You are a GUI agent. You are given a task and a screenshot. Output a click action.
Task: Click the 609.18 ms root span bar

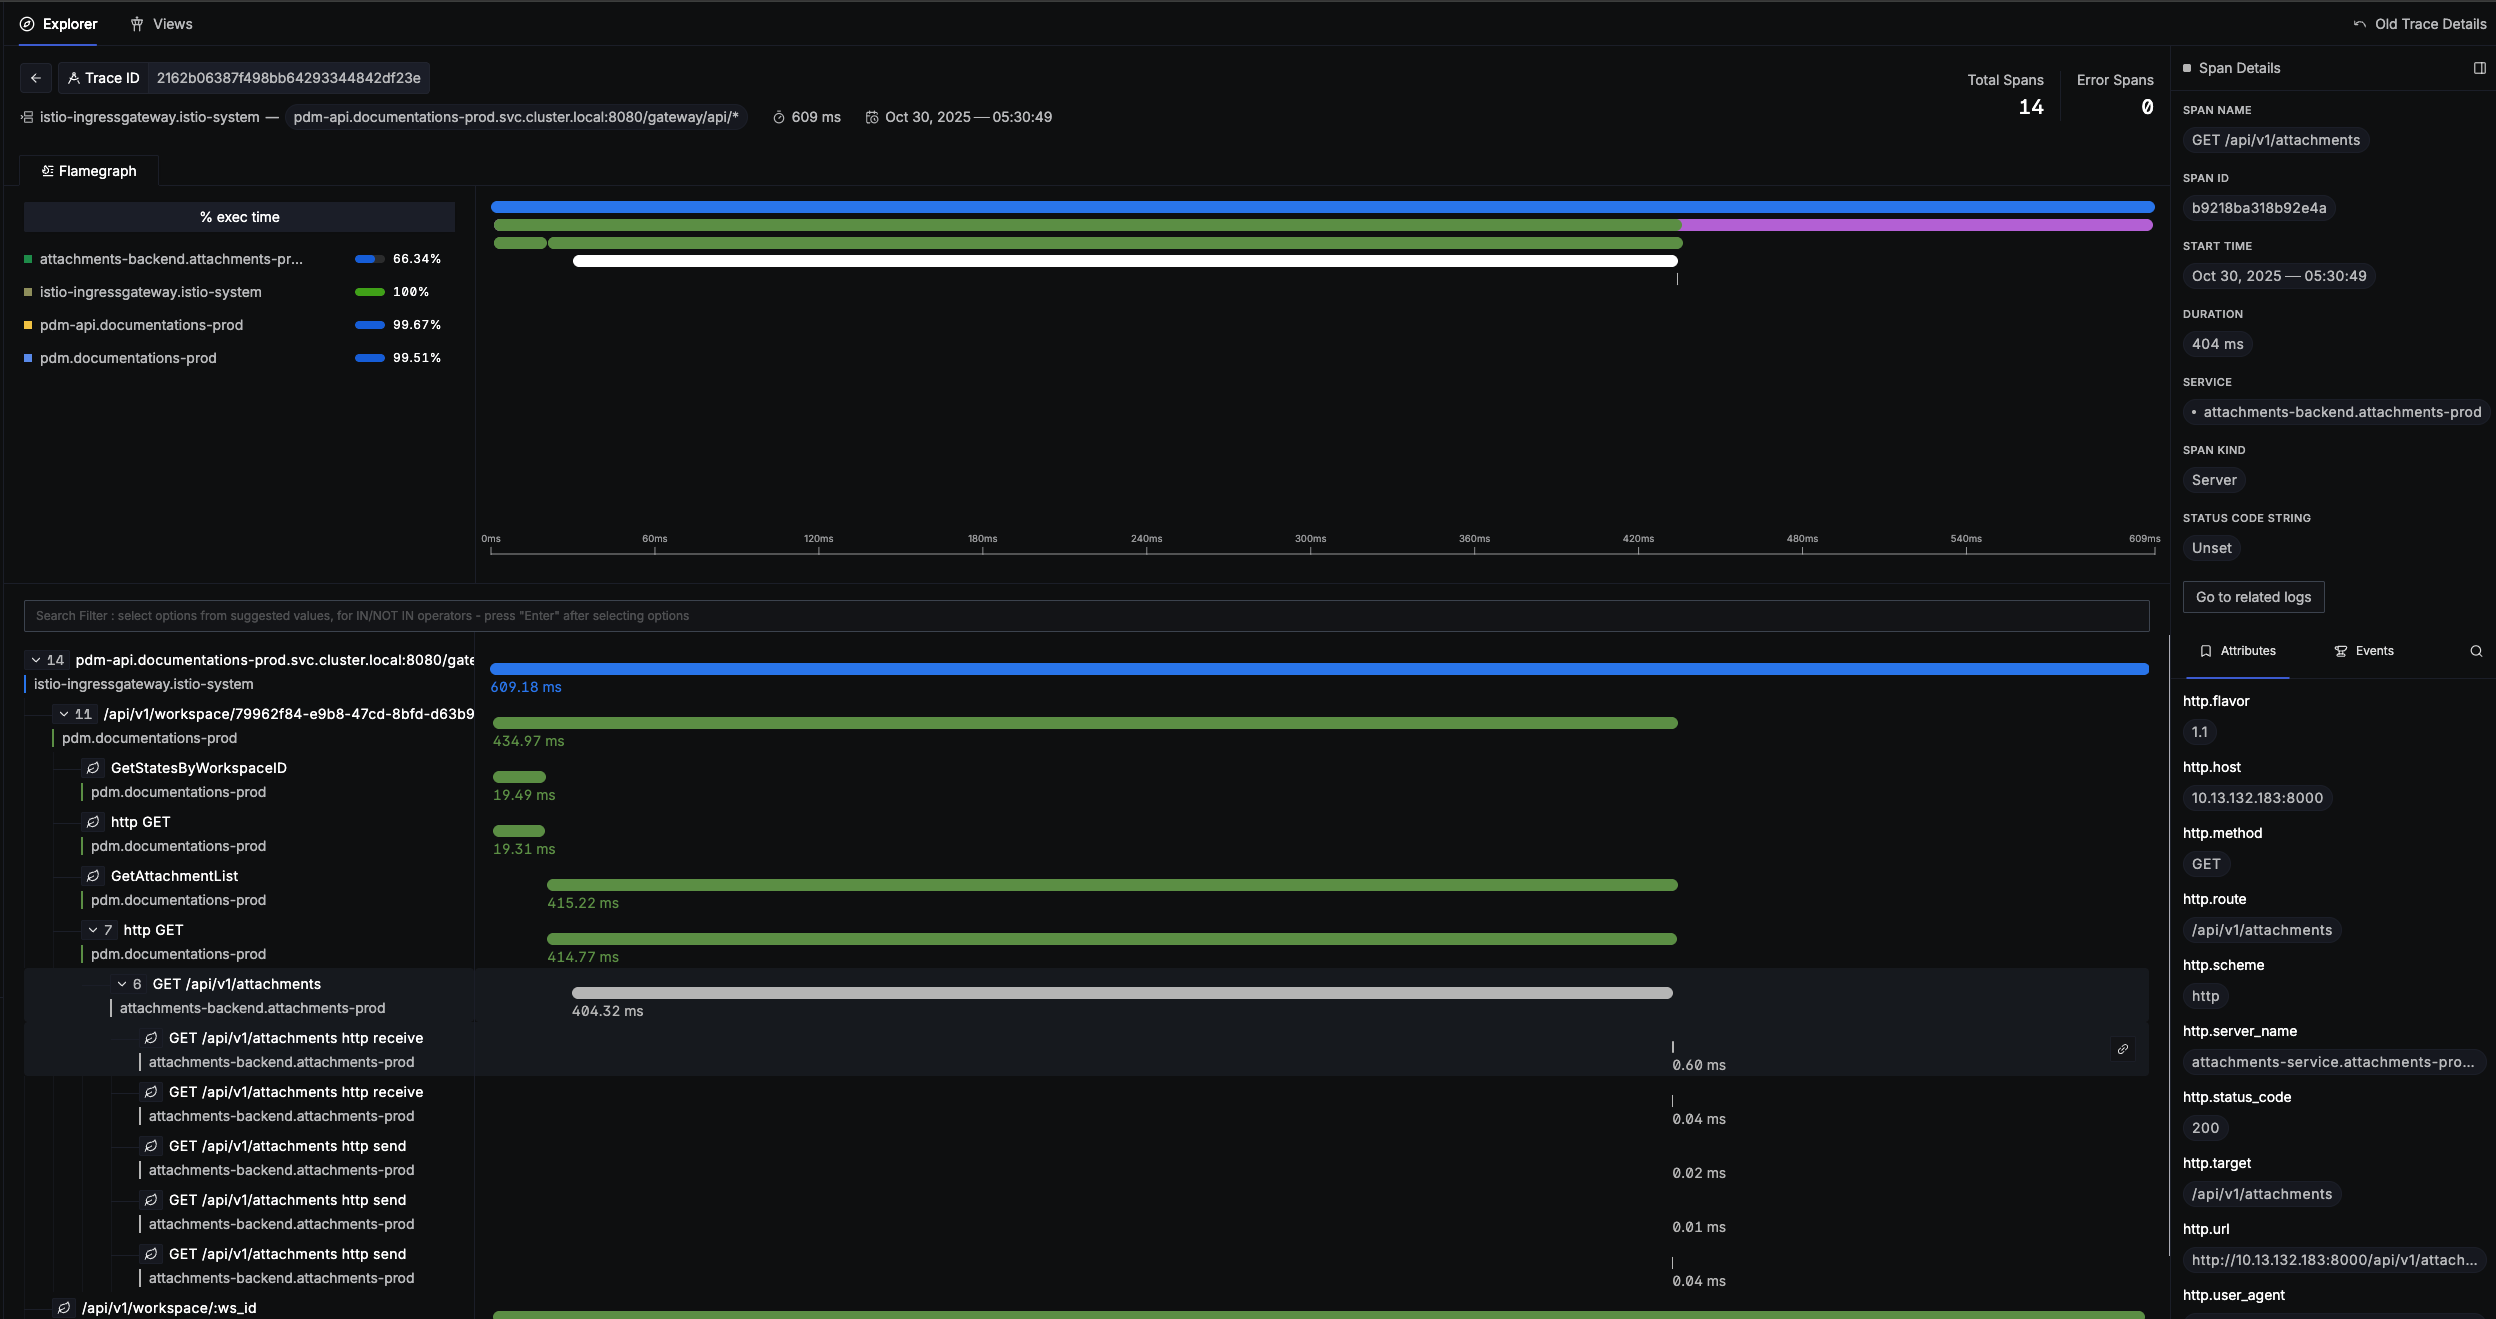point(1319,669)
